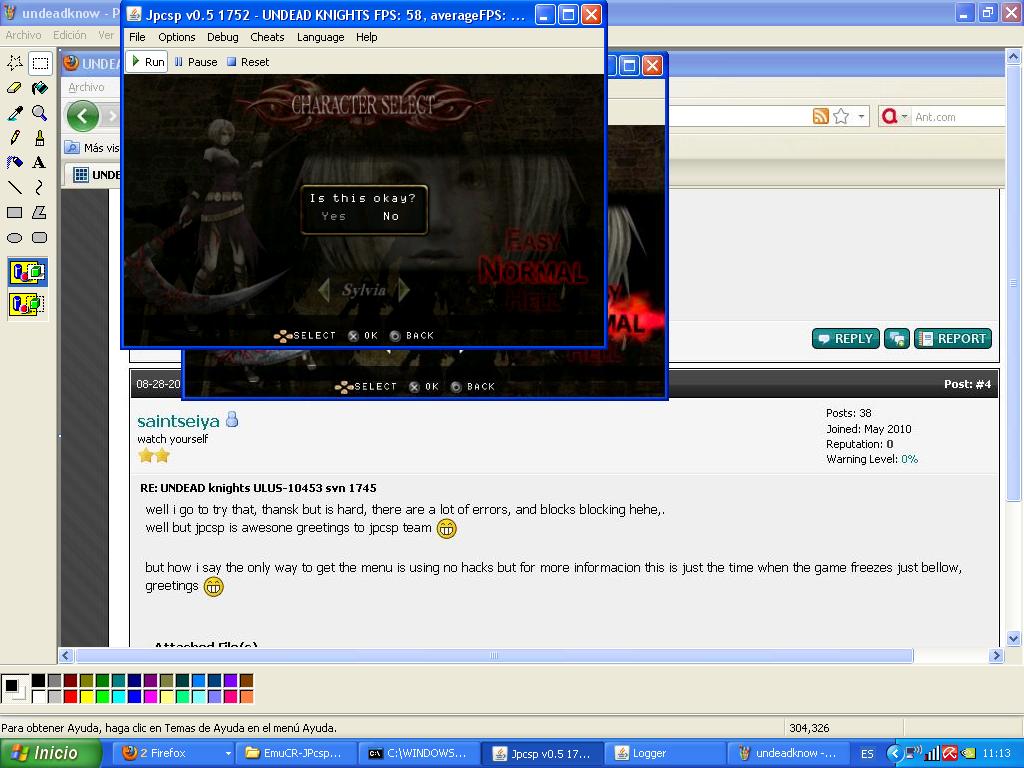
Task: Pick the eyedropper Pick Color tool
Action: click(15, 113)
